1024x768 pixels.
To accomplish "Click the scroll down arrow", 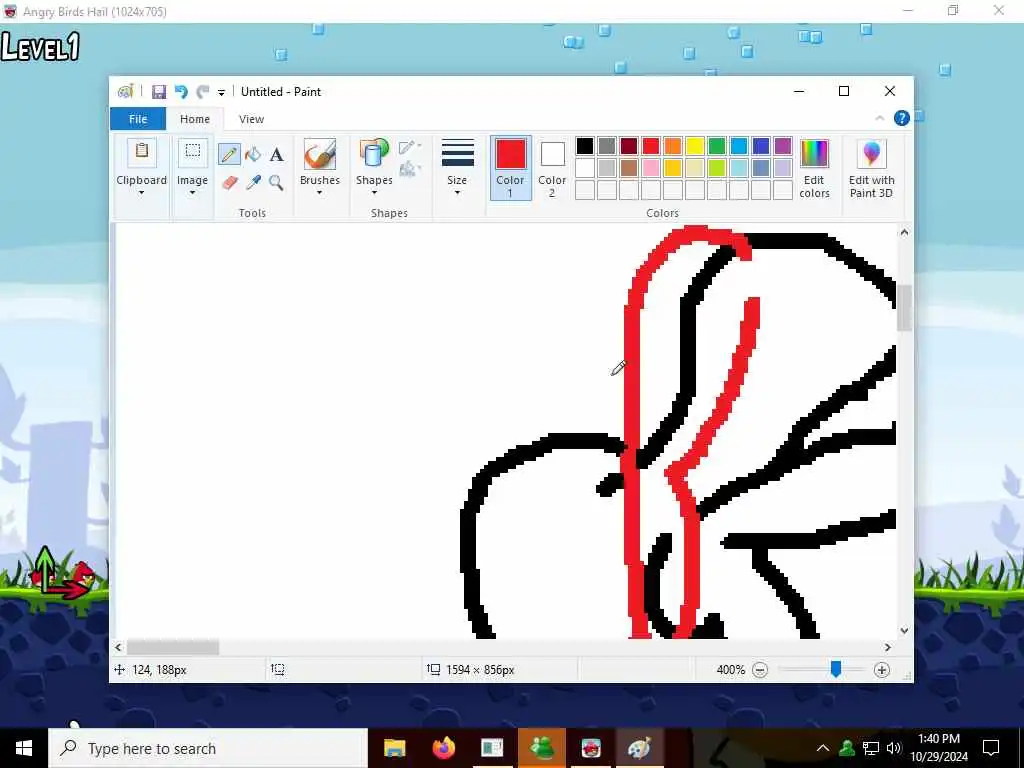I will click(904, 631).
